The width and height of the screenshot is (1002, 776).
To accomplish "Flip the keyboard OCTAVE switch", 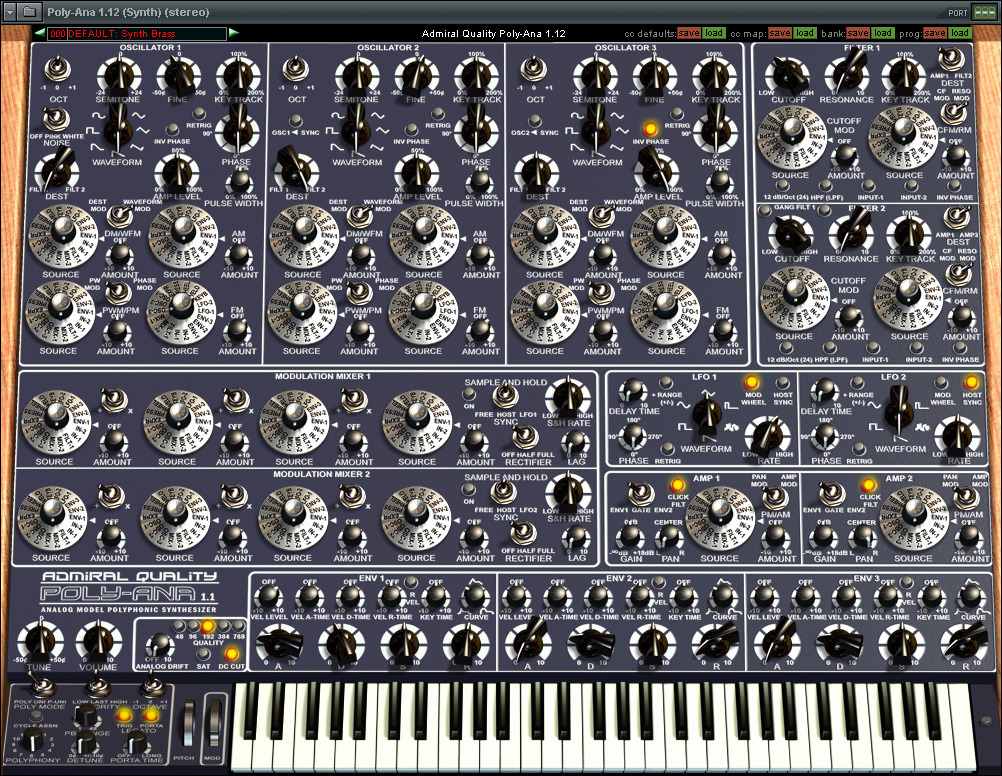I will coord(151,687).
